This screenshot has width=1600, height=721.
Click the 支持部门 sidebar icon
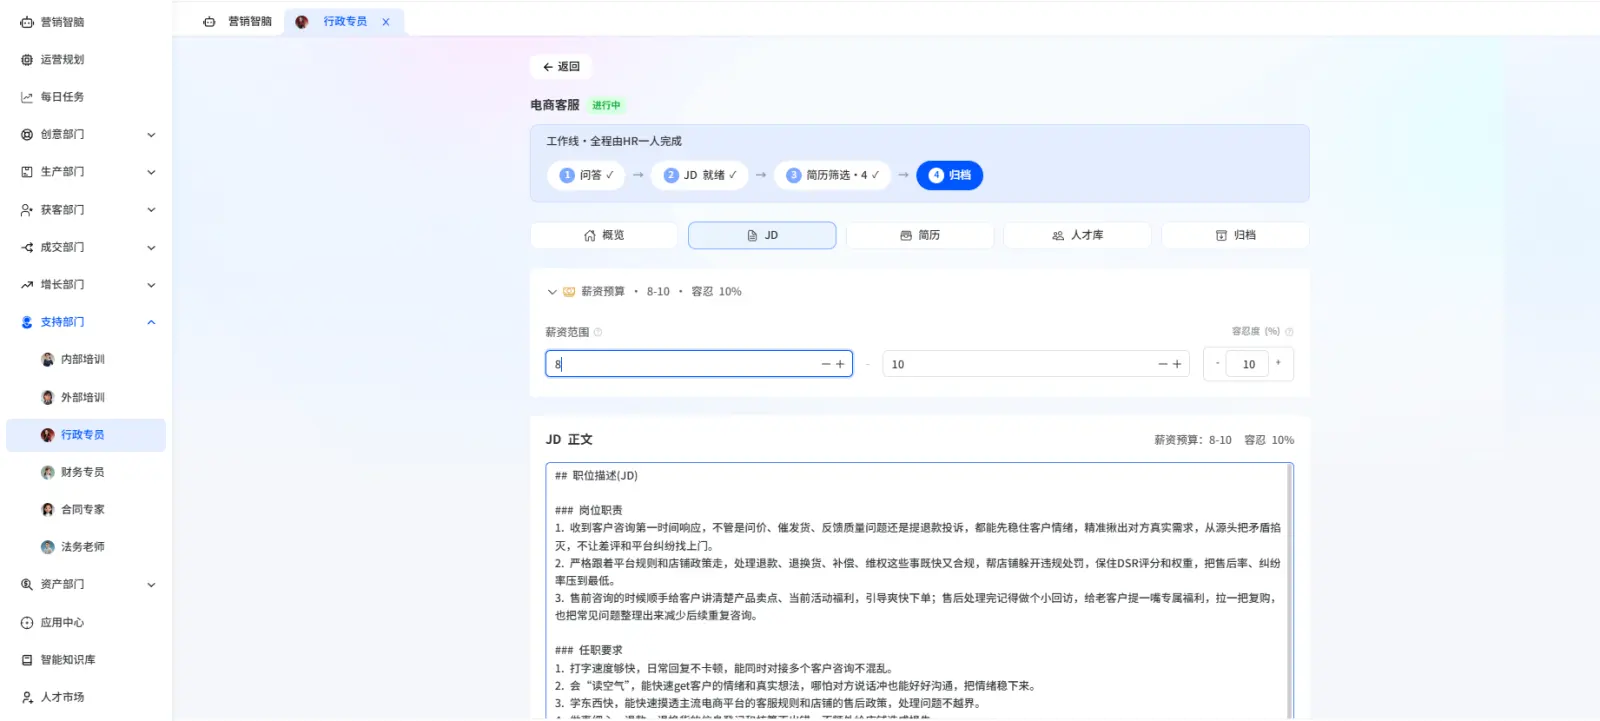(27, 322)
